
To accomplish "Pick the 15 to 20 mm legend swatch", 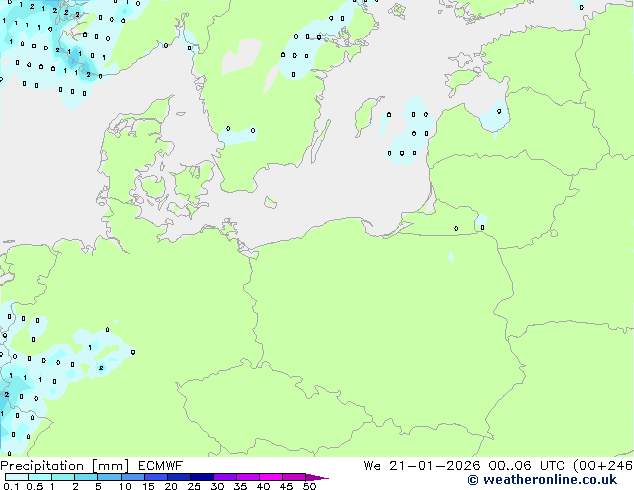I will [x=155, y=477].
